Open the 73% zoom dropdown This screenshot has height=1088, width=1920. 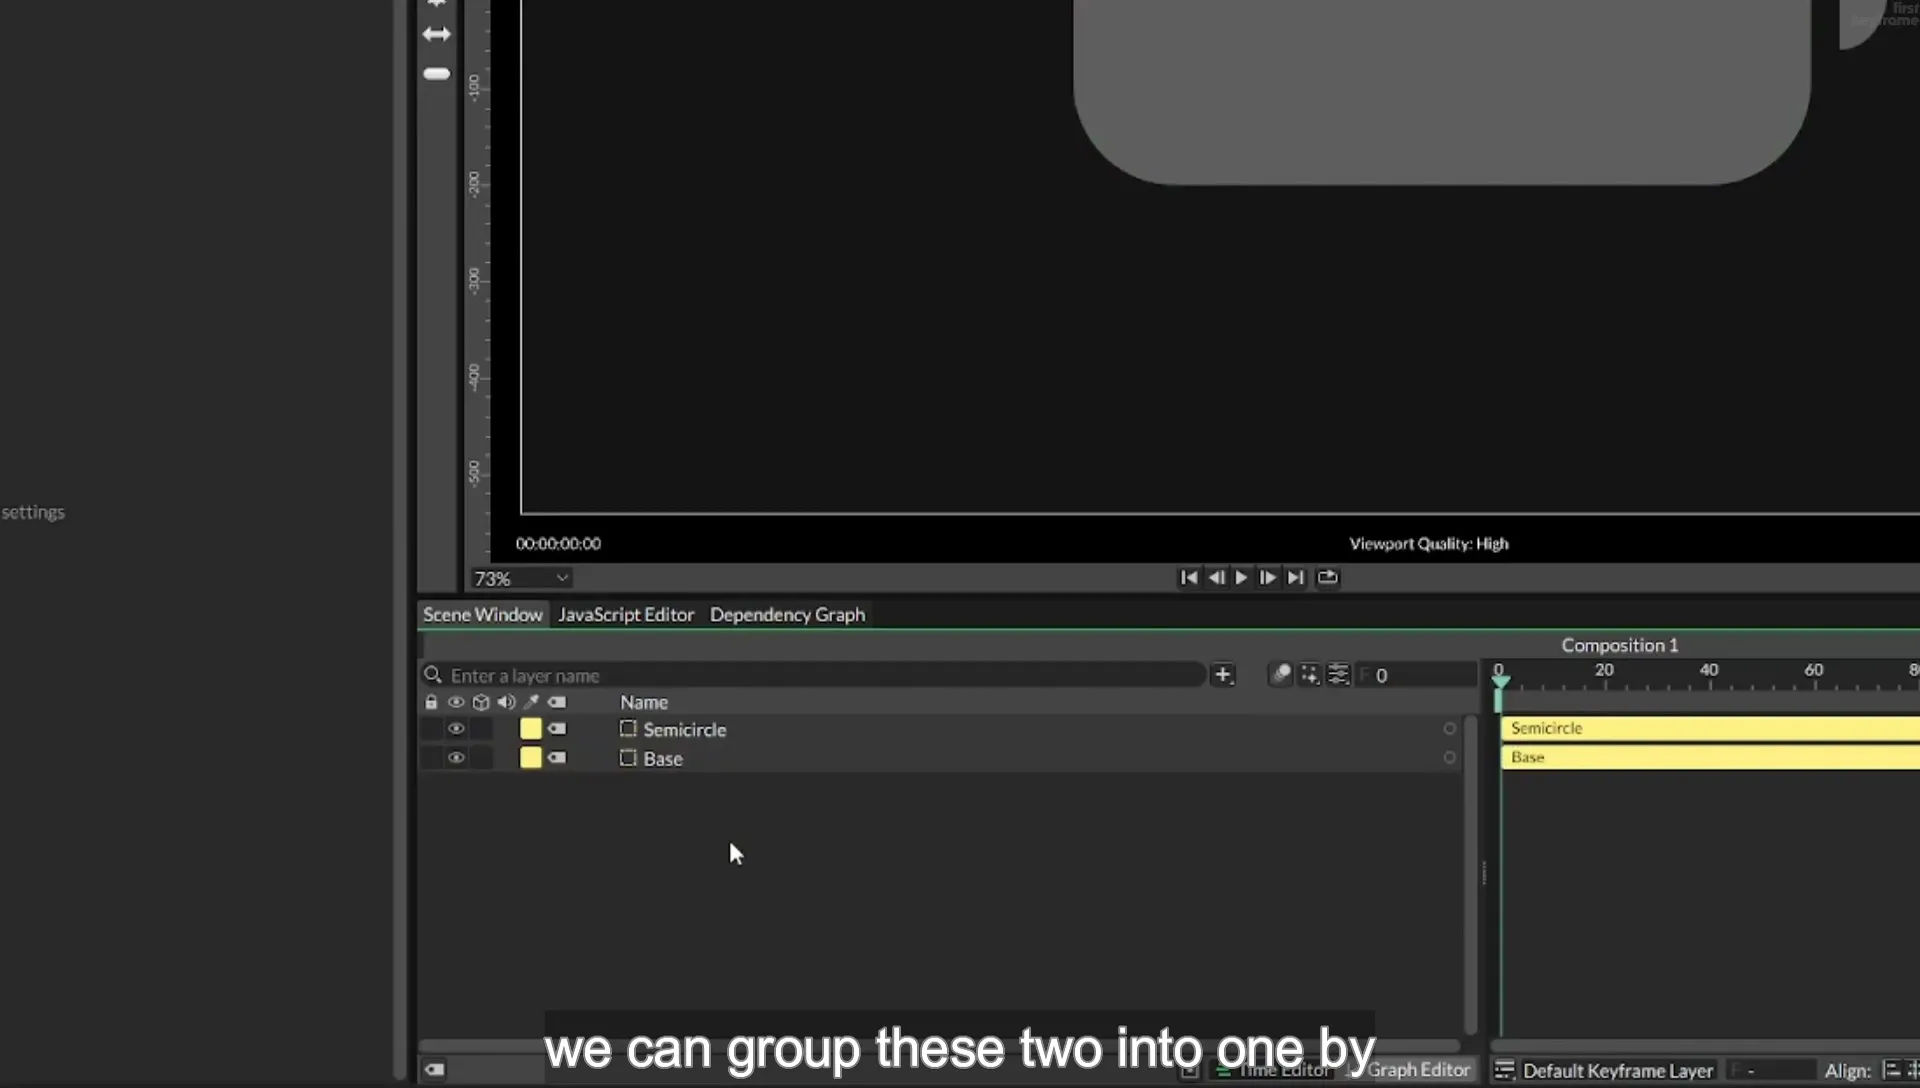(x=521, y=579)
